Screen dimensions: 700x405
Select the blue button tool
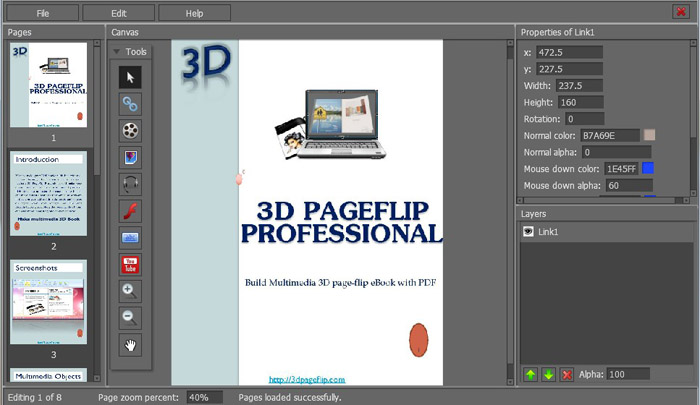pyautogui.click(x=130, y=238)
